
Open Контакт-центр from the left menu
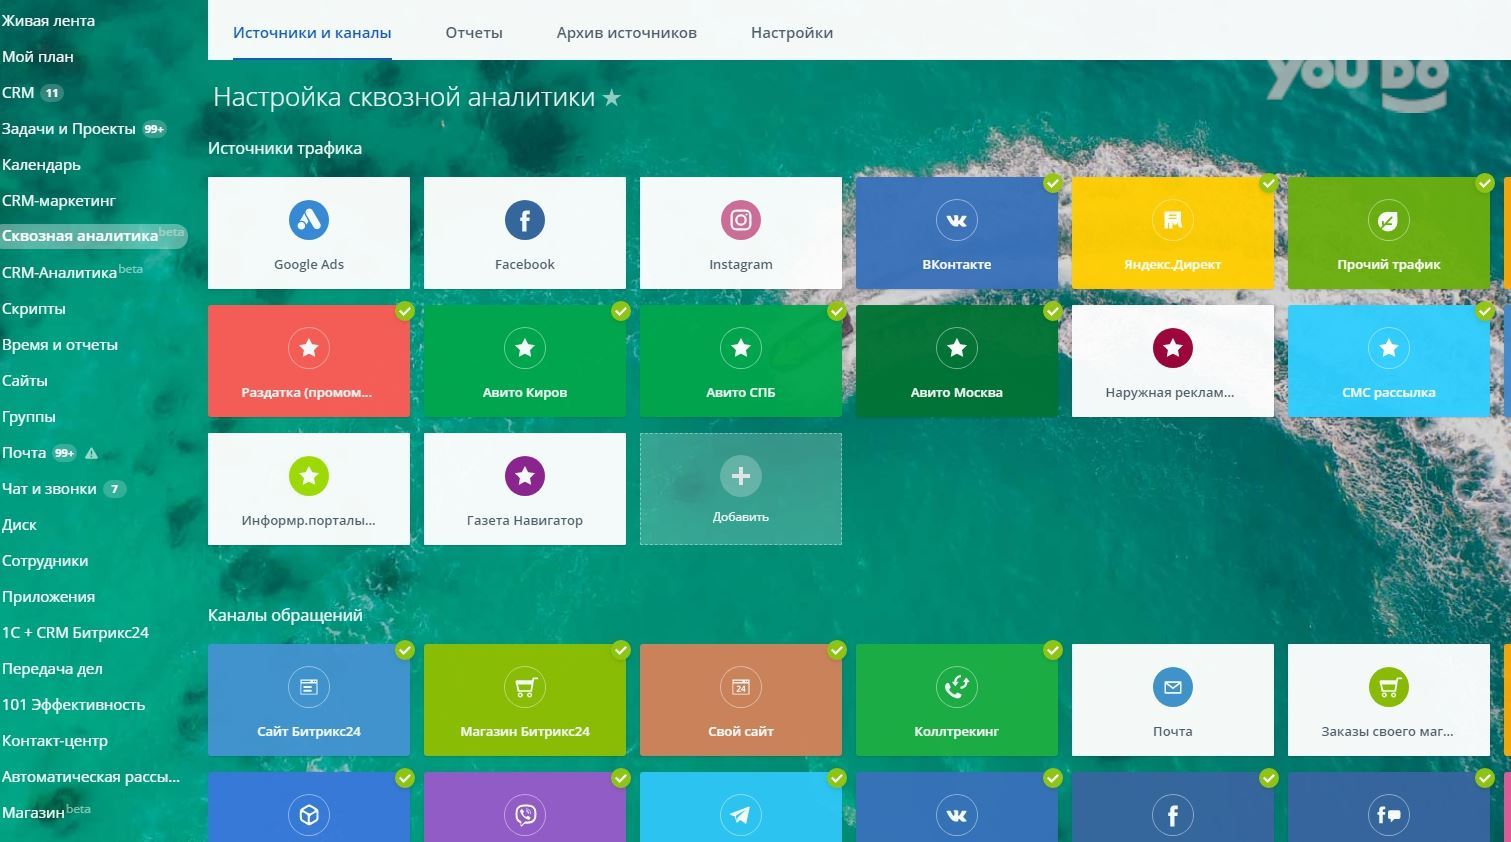[55, 741]
